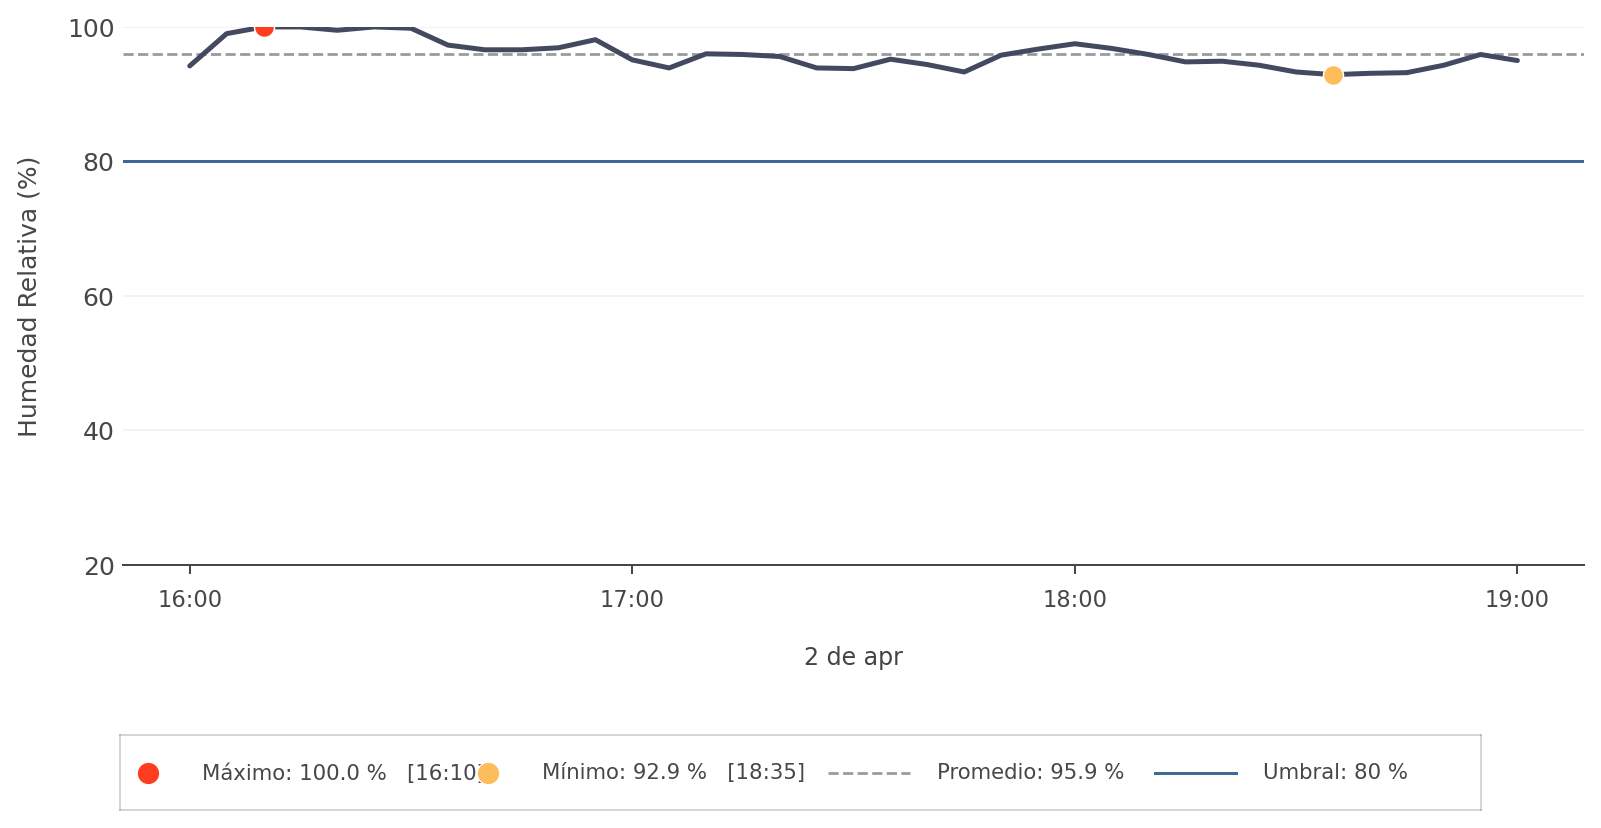
Task: Click the 18:00 tick label on the time axis
Action: coord(1075,600)
